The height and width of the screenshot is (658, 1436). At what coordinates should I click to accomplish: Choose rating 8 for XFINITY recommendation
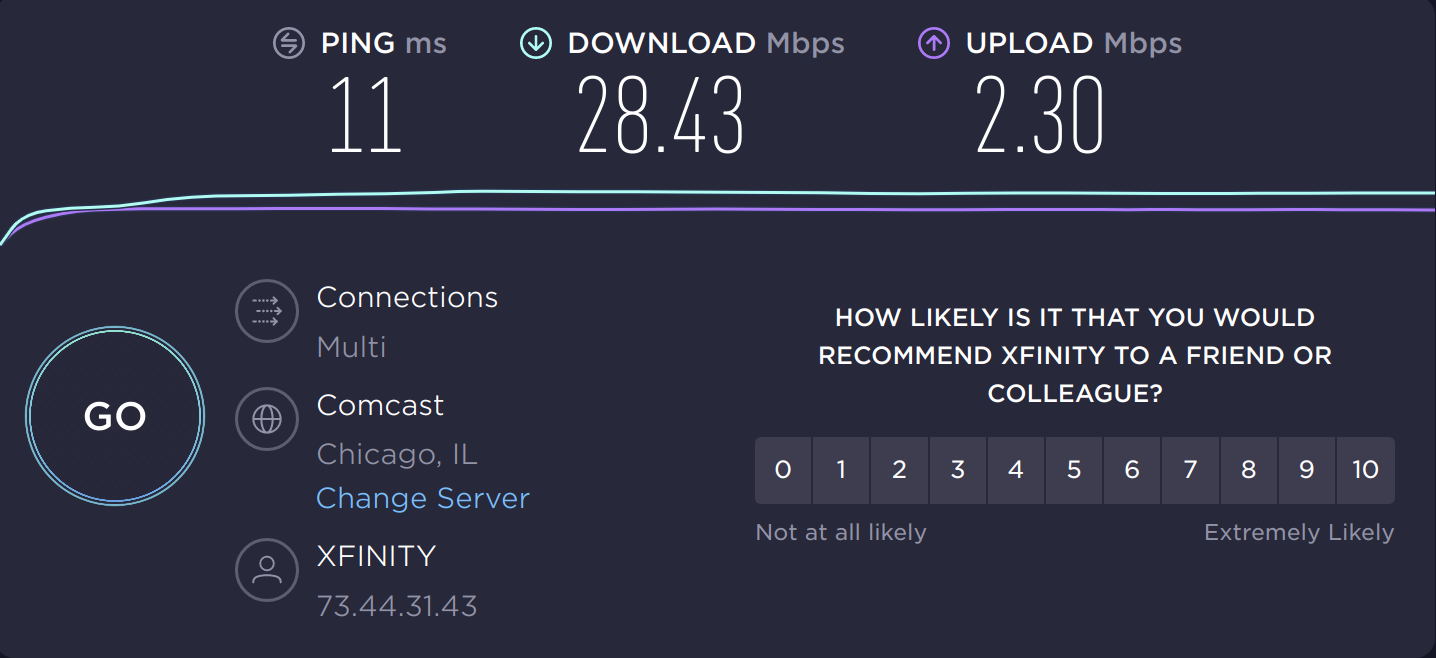click(x=1248, y=470)
